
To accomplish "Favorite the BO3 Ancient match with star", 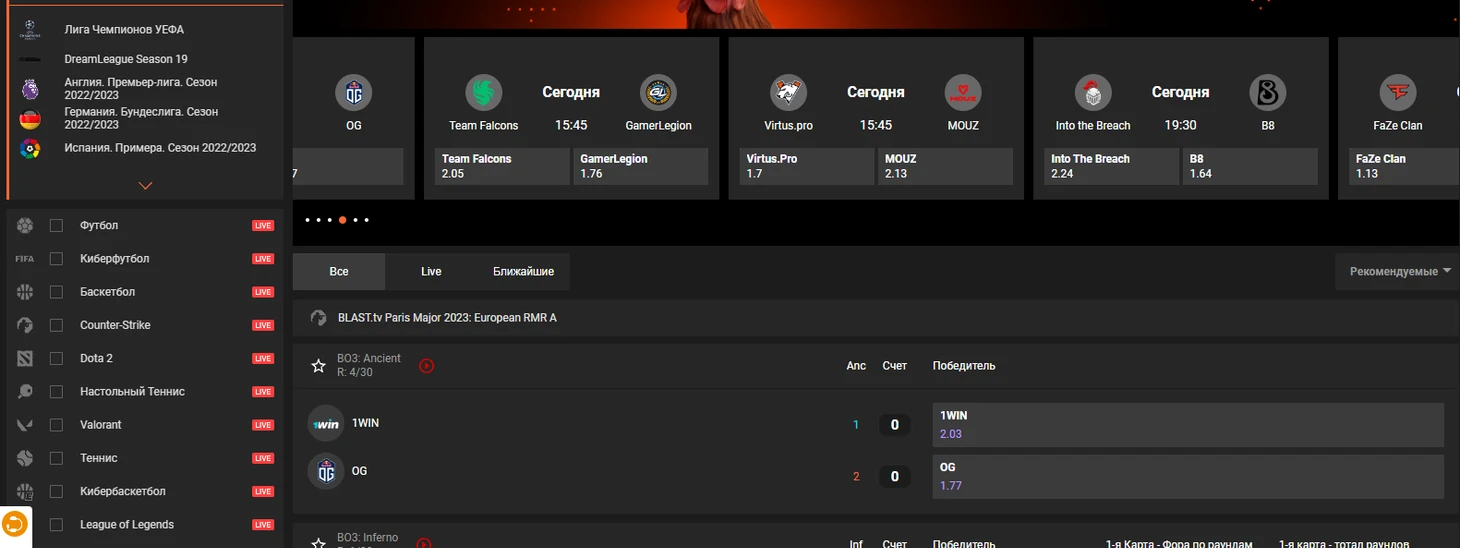I will (x=319, y=366).
